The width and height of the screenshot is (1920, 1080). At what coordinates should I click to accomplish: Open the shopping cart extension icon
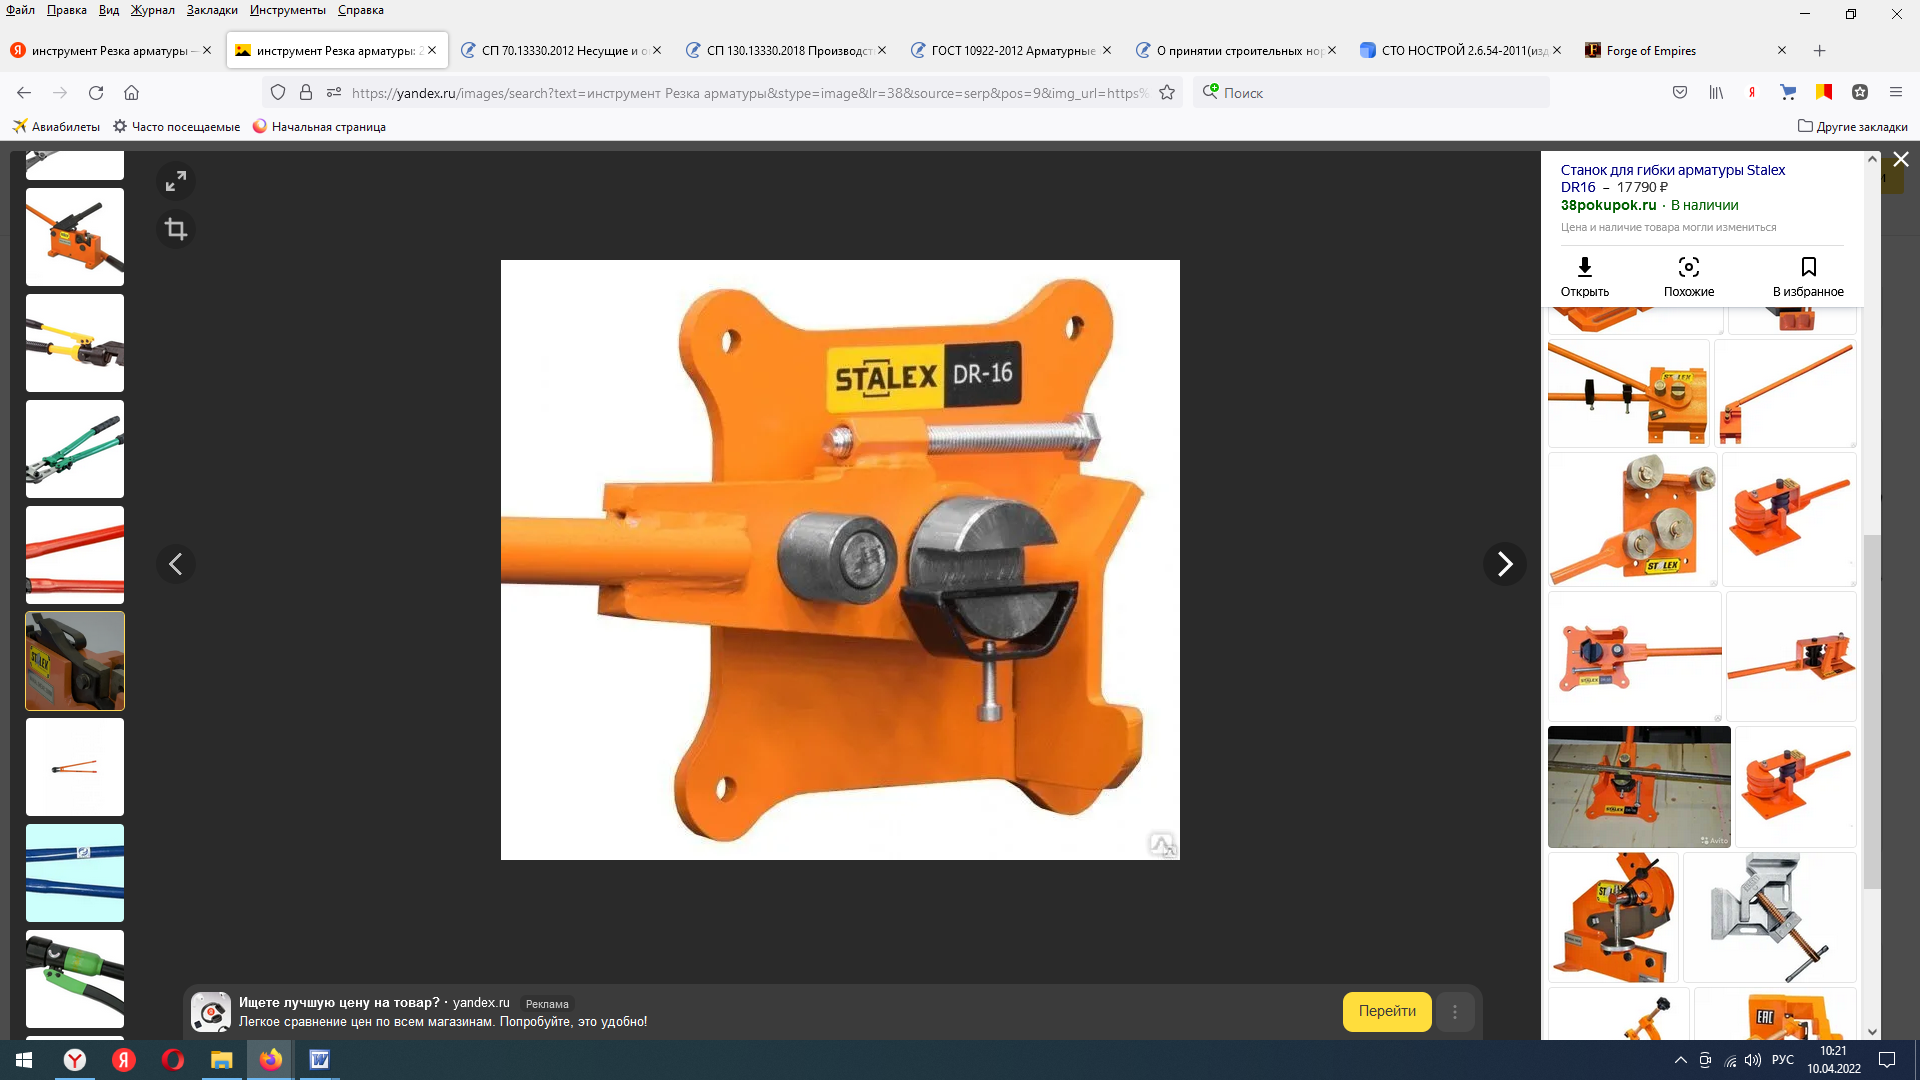[x=1788, y=93]
